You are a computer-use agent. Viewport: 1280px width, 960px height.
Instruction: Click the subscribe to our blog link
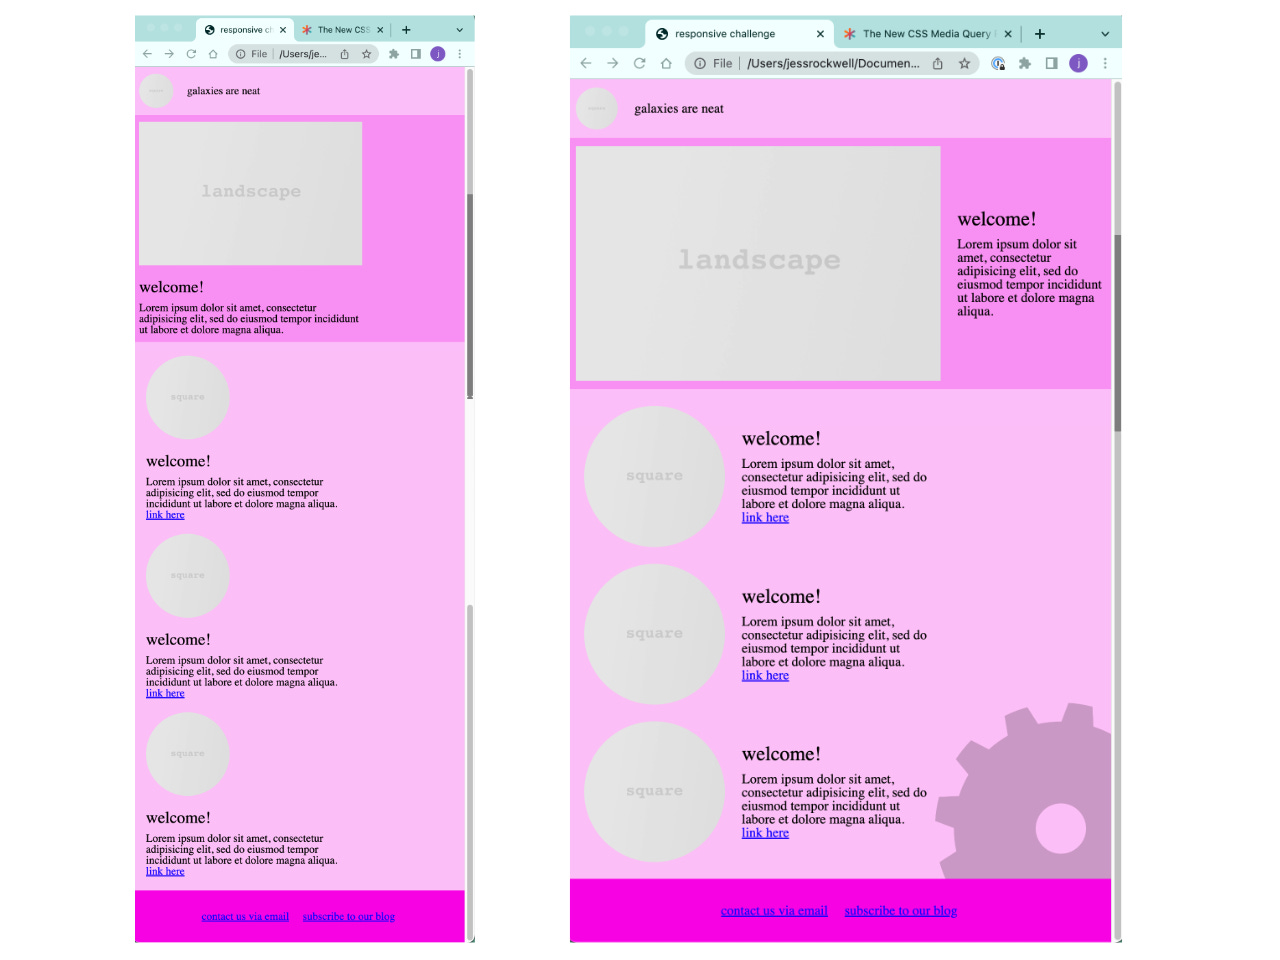pos(900,910)
